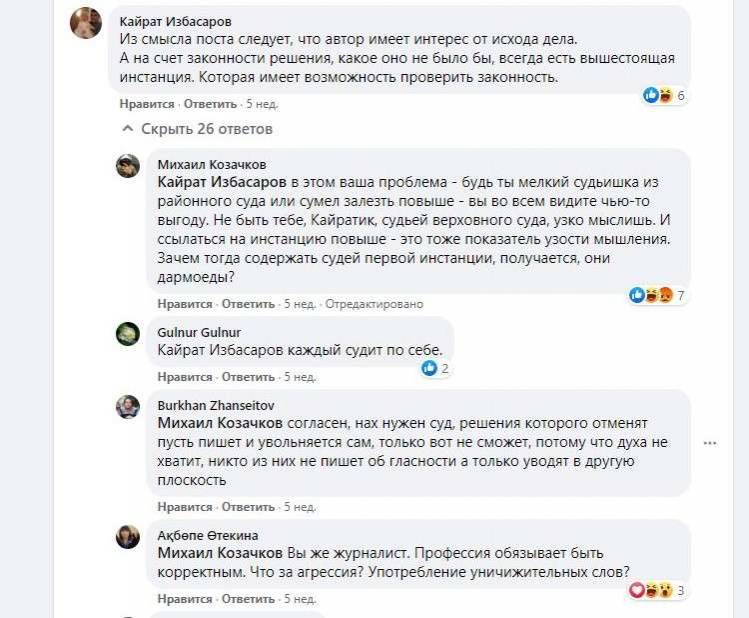
Task: Open Михаил Козачков's profile name link
Action: (x=212, y=165)
